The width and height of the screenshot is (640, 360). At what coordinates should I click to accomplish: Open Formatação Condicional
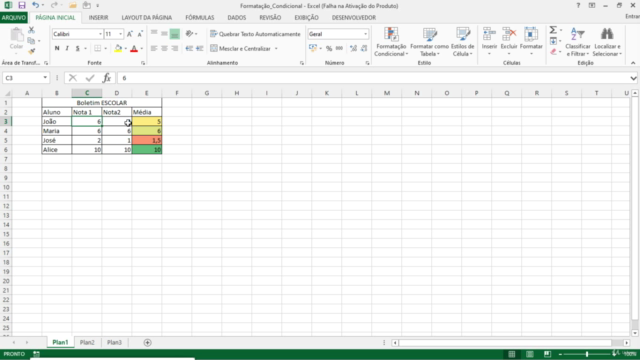(391, 42)
